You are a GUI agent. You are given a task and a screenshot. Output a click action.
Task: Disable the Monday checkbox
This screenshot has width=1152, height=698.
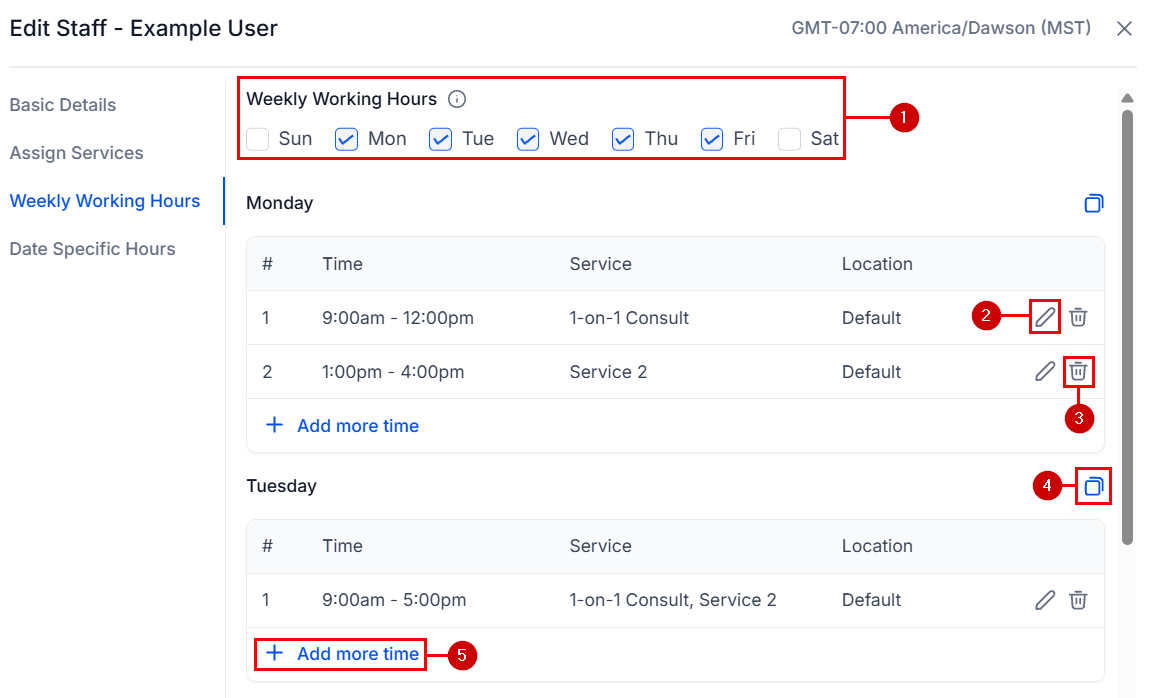tap(346, 139)
